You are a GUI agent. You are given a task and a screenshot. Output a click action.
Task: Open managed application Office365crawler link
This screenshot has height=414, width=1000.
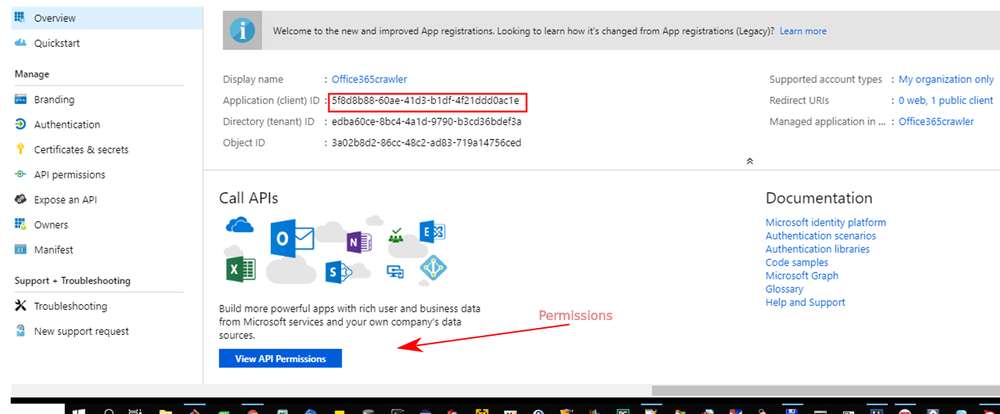(x=936, y=121)
